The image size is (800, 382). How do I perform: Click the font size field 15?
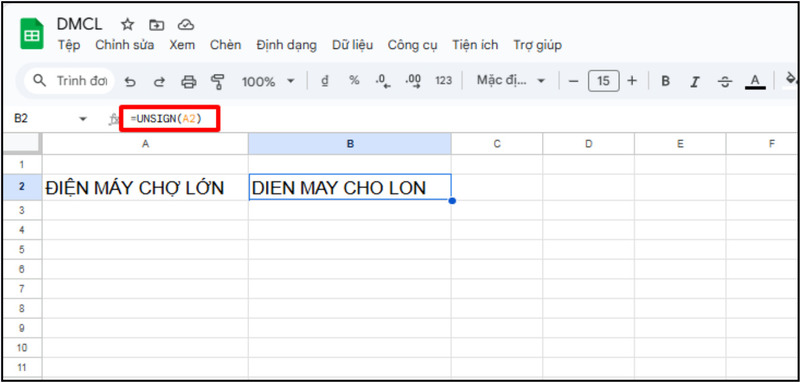[604, 81]
